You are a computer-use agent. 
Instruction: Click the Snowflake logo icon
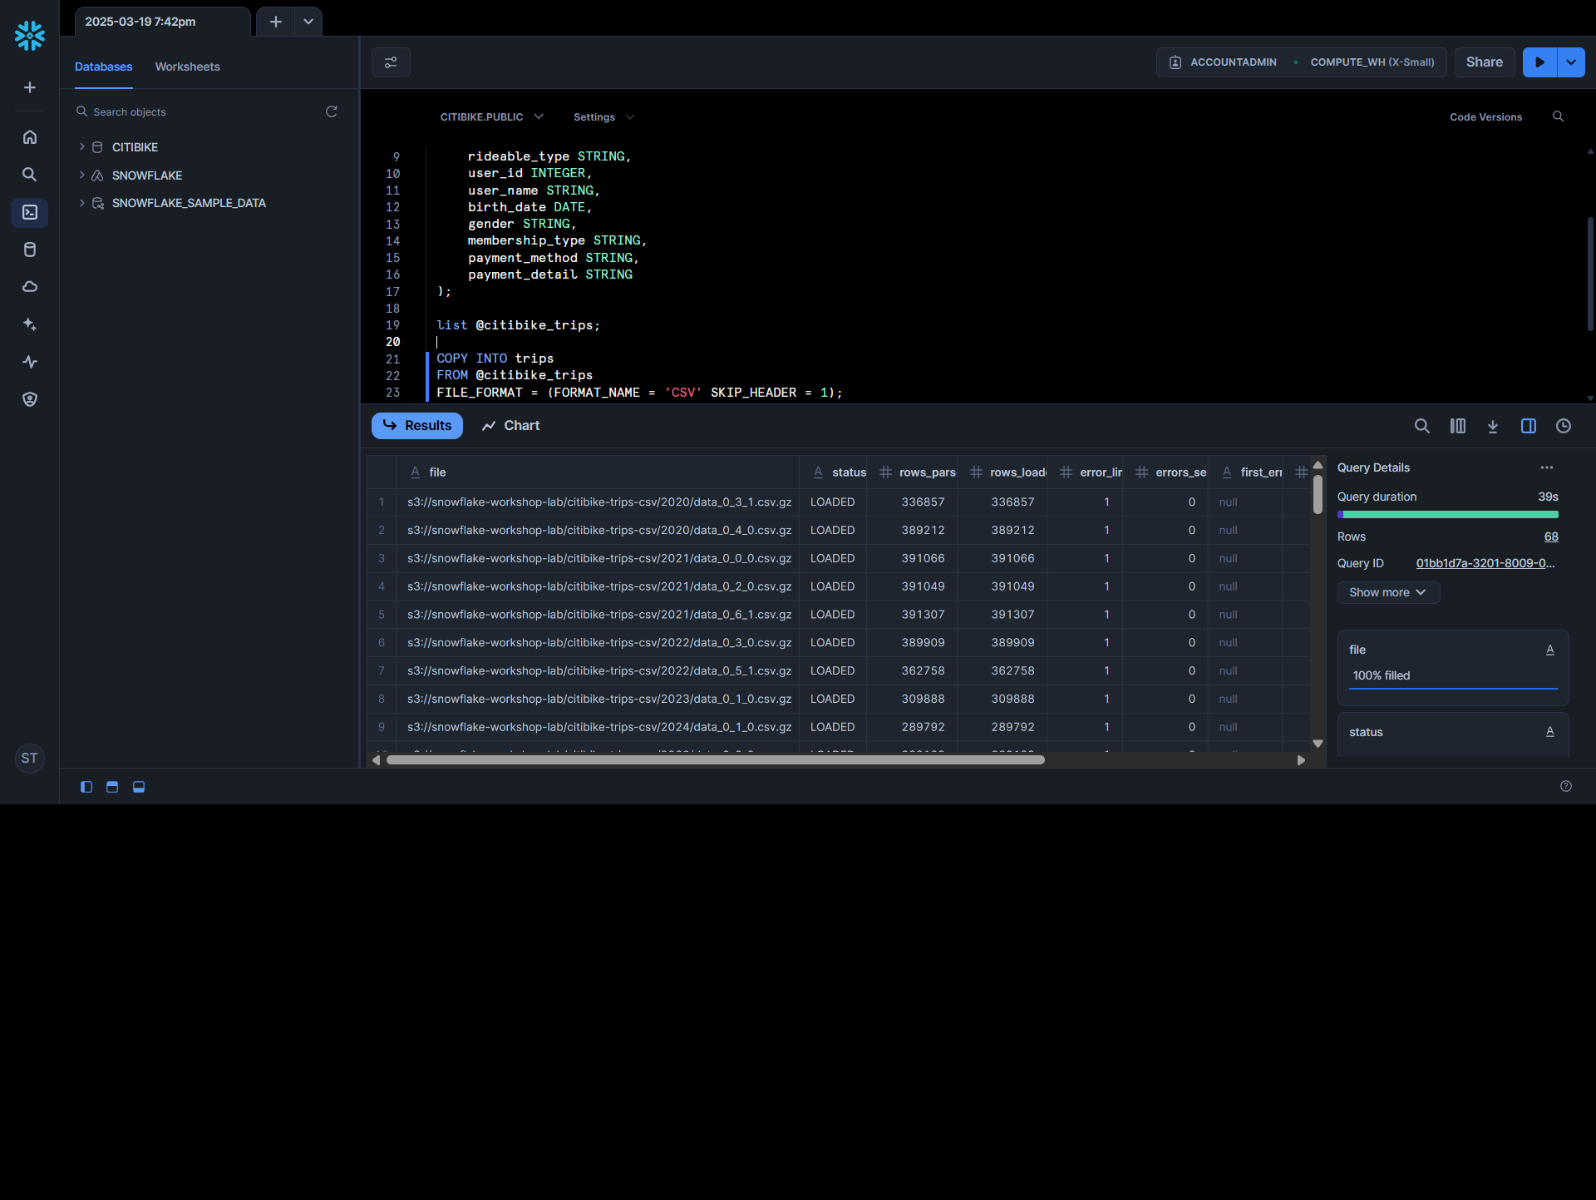tap(30, 36)
